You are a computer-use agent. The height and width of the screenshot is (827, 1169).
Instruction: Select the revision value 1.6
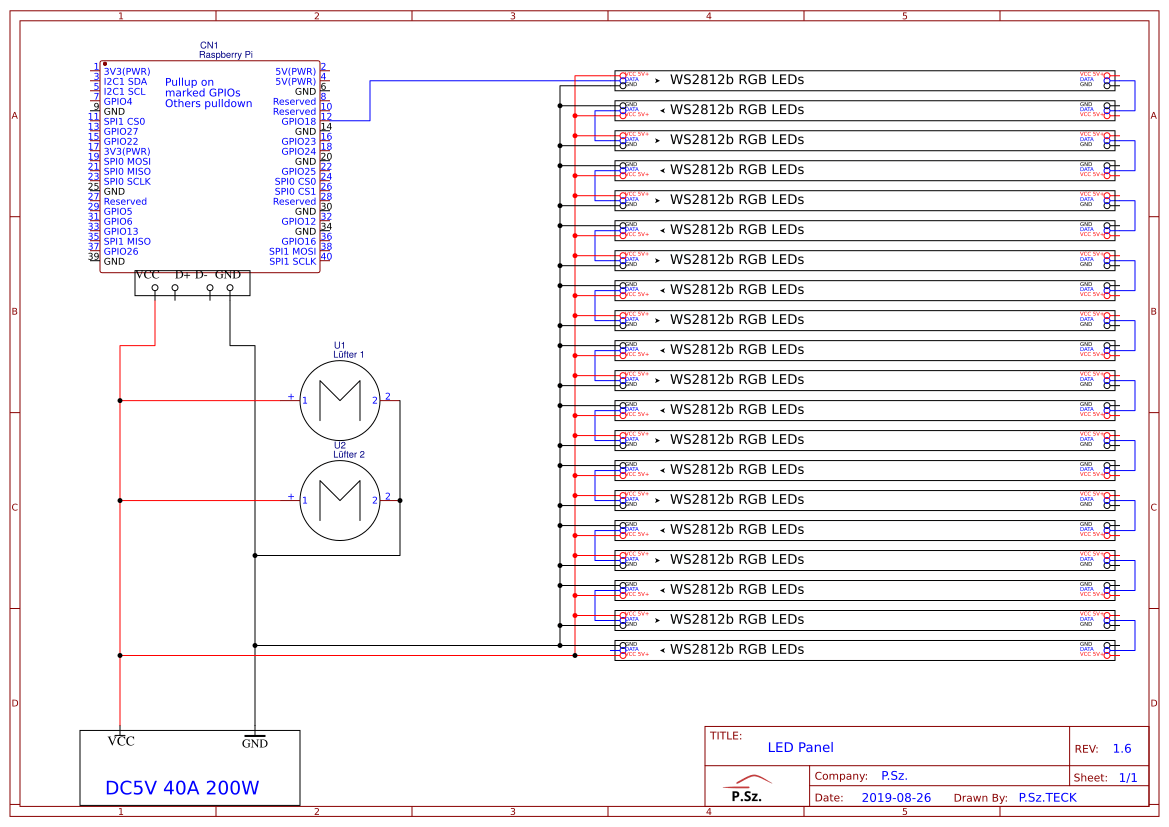pos(1121,749)
